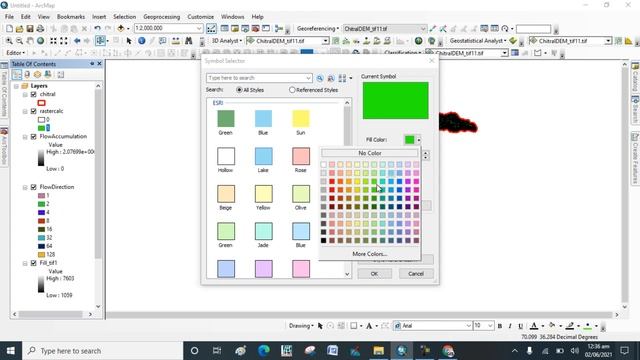
Task: Open the Georeferencing dropdown menu
Action: (x=318, y=29)
